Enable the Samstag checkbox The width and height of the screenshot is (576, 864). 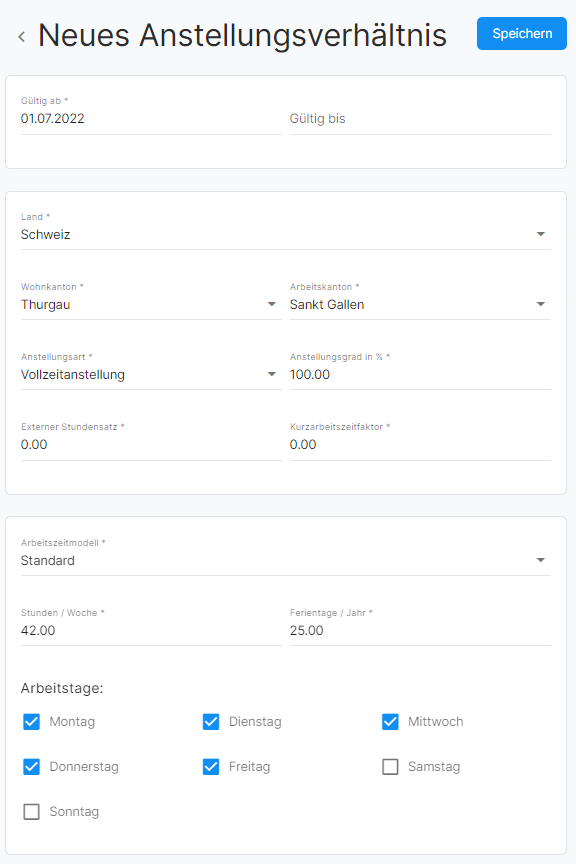point(390,766)
